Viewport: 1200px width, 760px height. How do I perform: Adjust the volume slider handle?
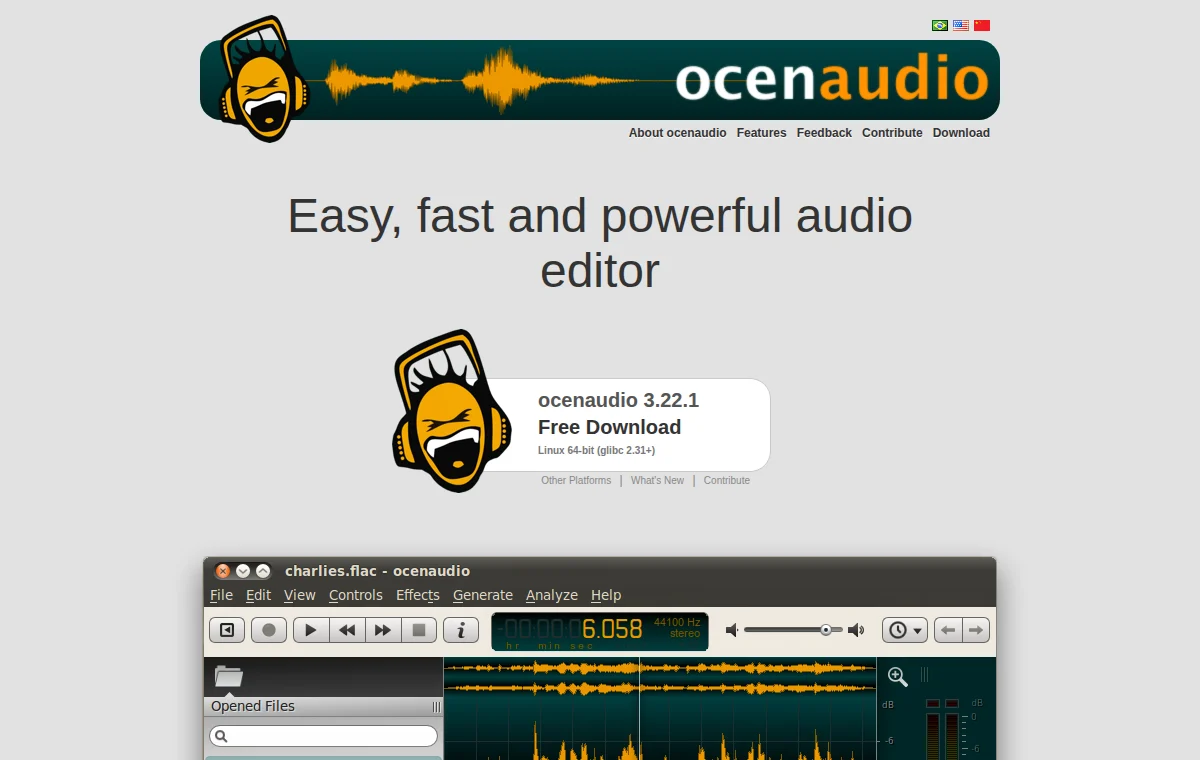(x=826, y=630)
